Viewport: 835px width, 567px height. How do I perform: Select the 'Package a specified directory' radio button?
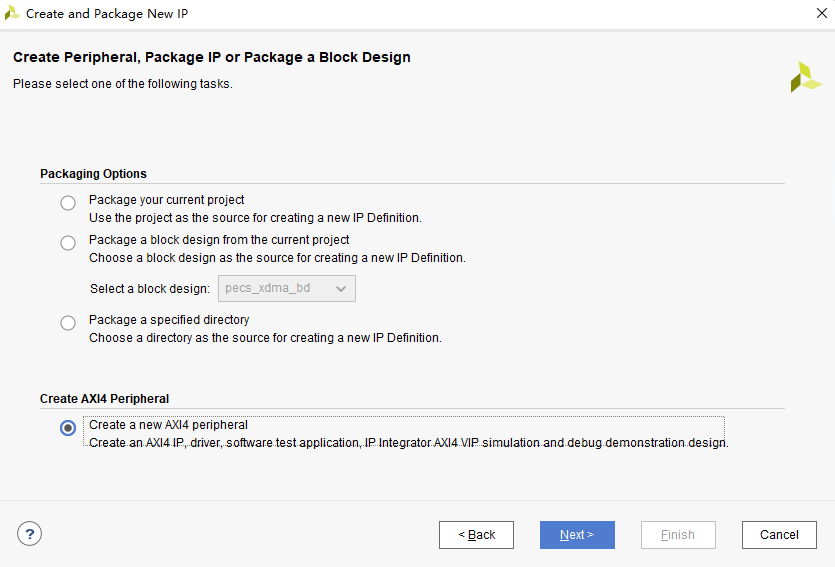[x=68, y=323]
